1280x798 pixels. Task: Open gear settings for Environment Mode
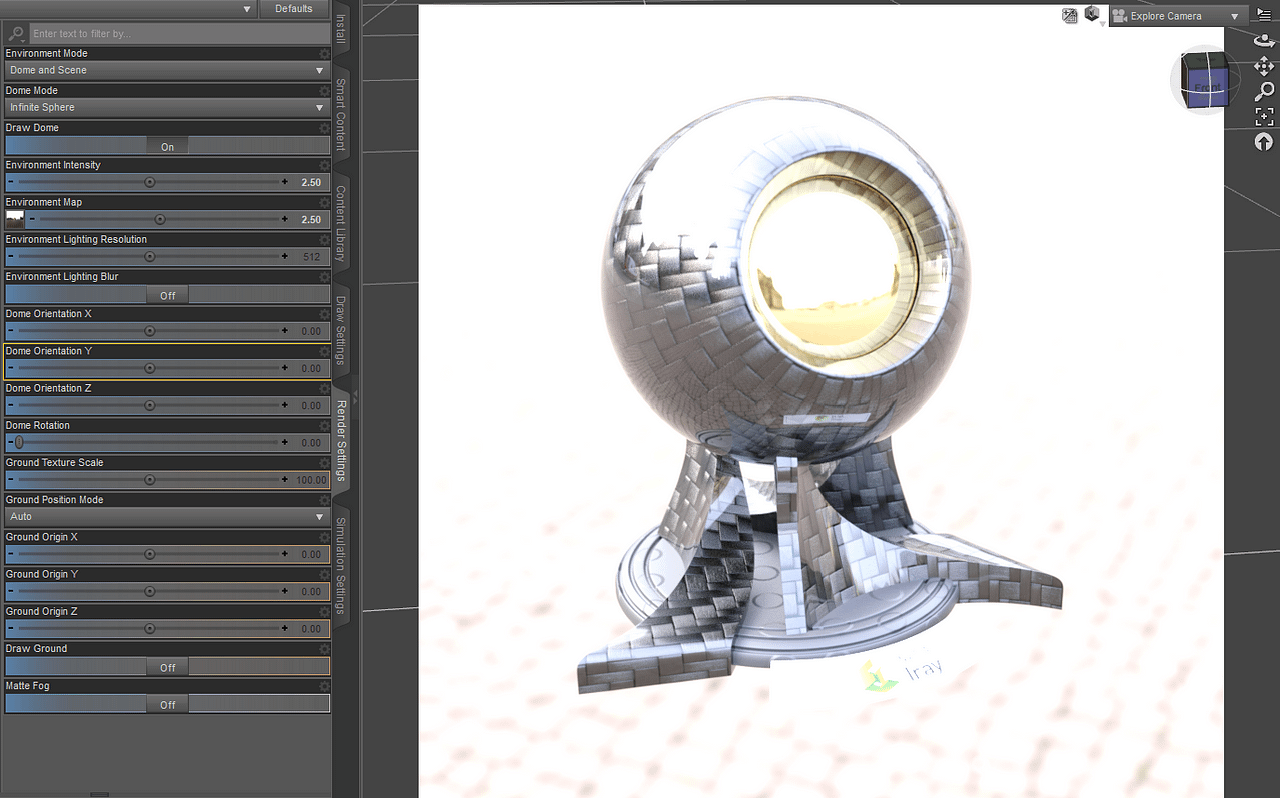click(324, 54)
